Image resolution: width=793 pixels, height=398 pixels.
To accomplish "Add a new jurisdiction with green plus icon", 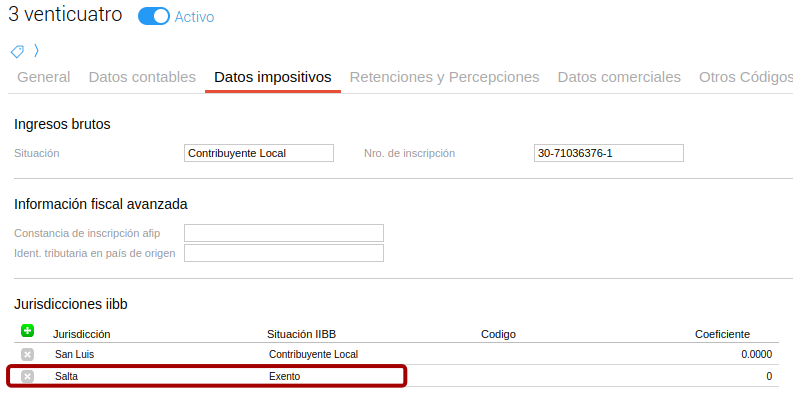I will tap(27, 331).
